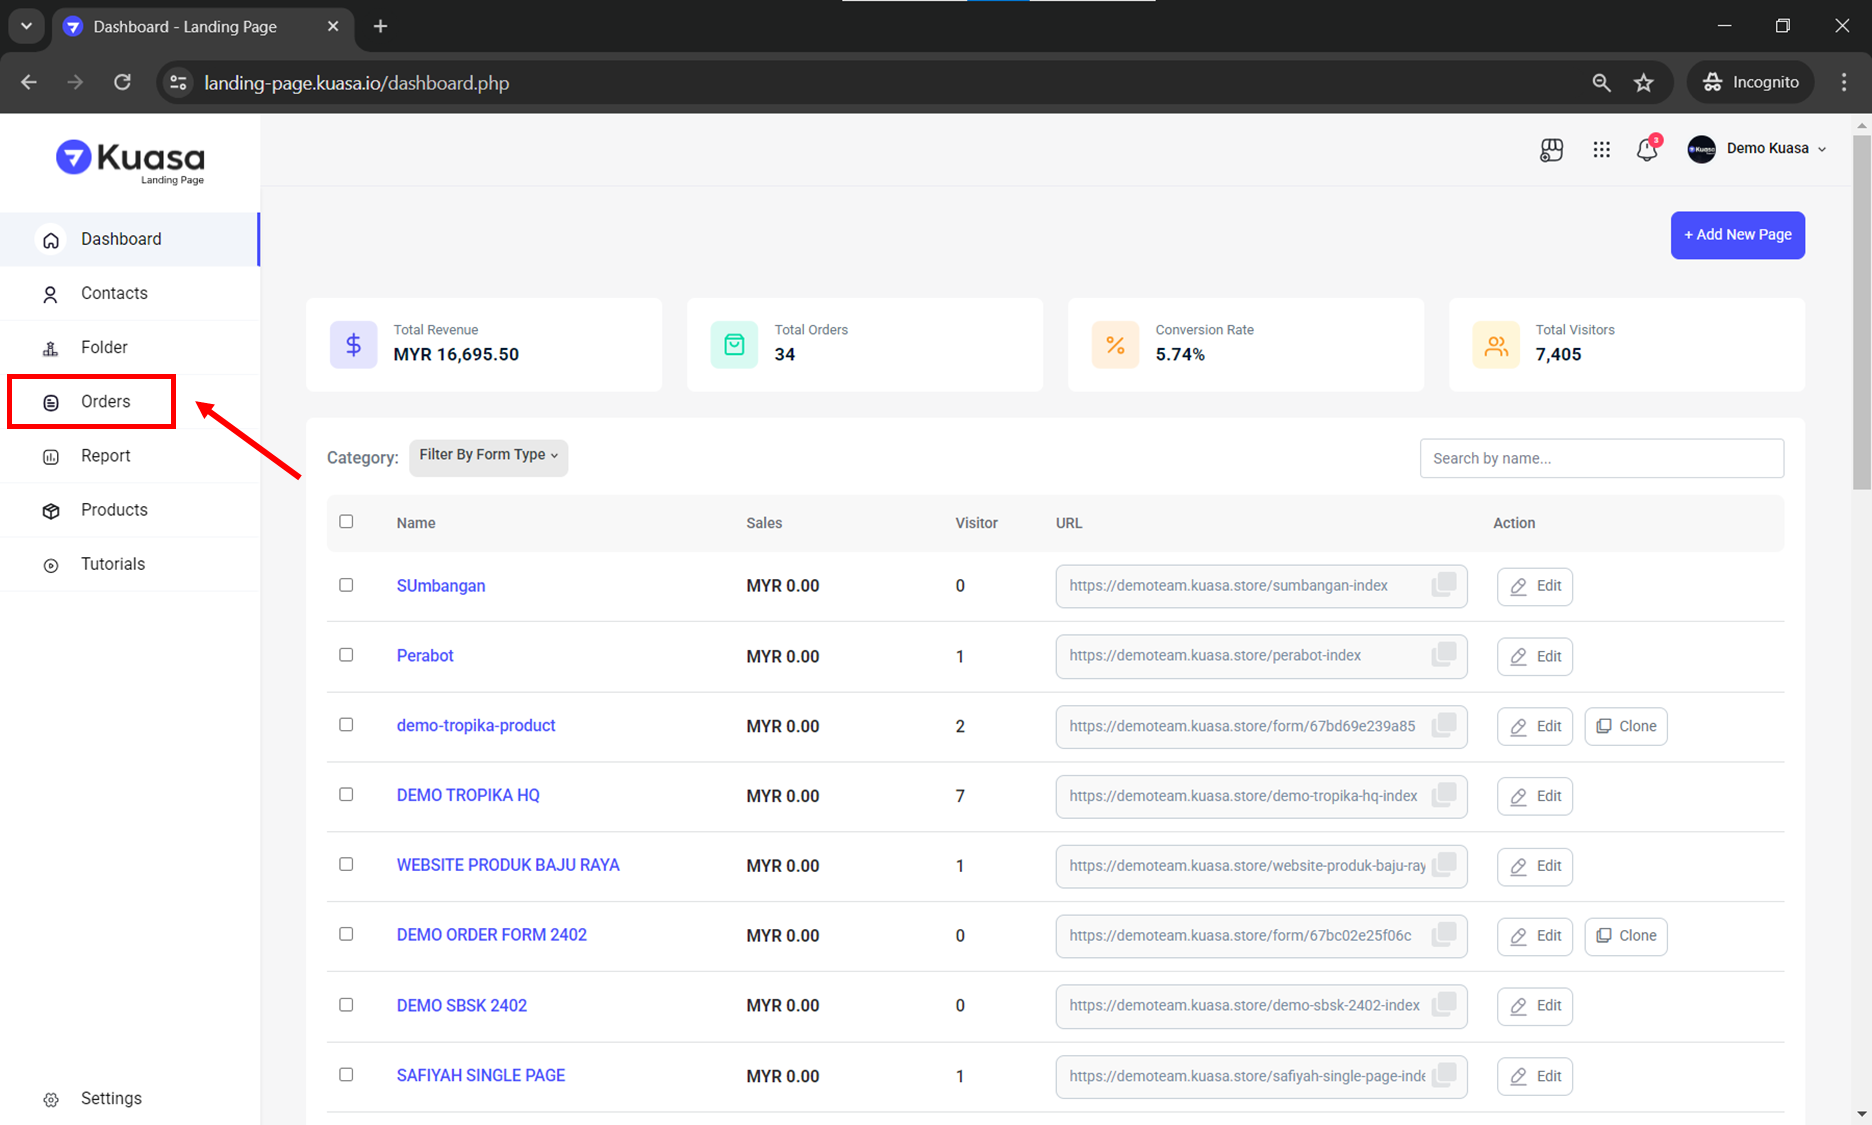
Task: Open the apps grid icon
Action: pyautogui.click(x=1601, y=149)
